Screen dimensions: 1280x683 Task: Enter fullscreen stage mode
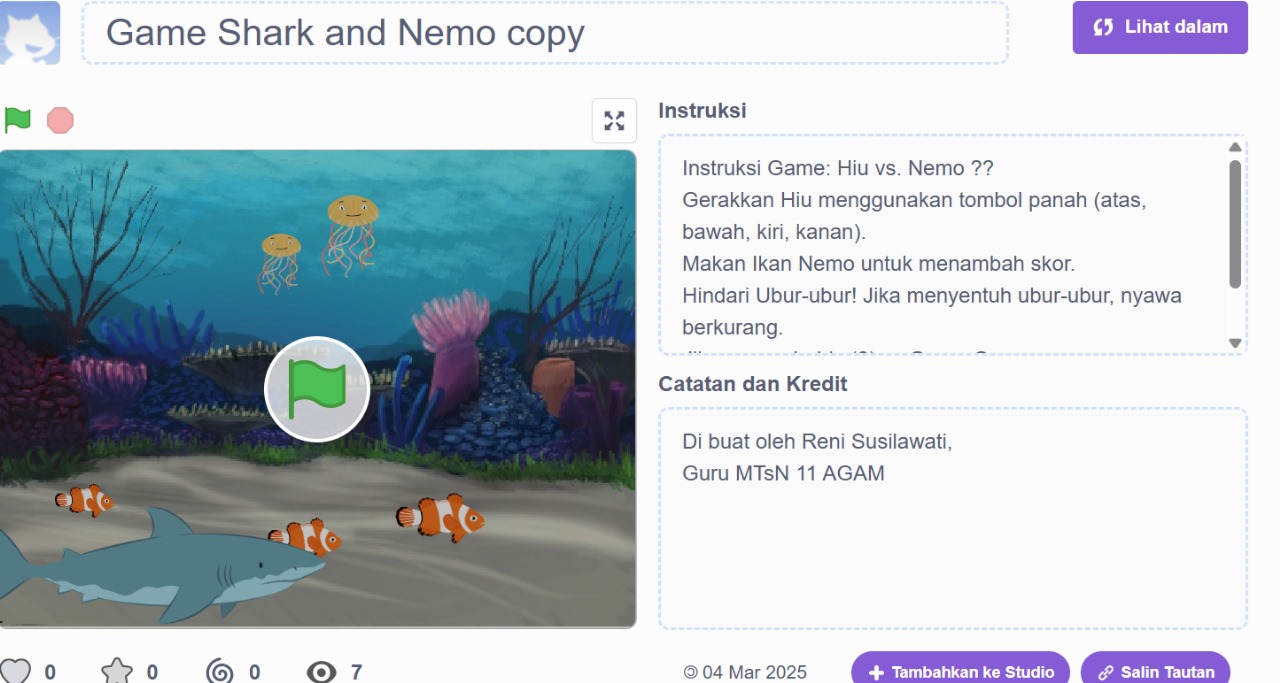(614, 121)
